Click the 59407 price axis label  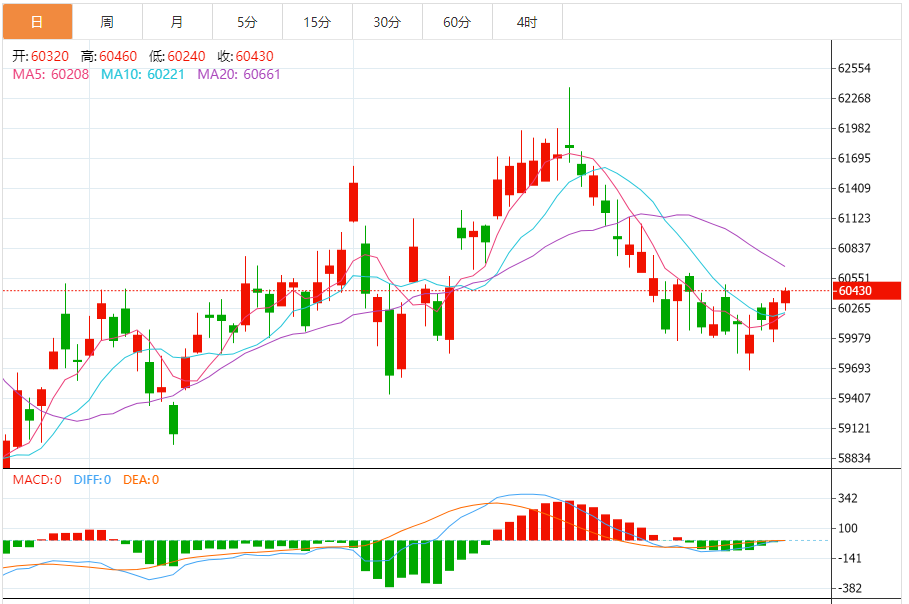(x=855, y=398)
